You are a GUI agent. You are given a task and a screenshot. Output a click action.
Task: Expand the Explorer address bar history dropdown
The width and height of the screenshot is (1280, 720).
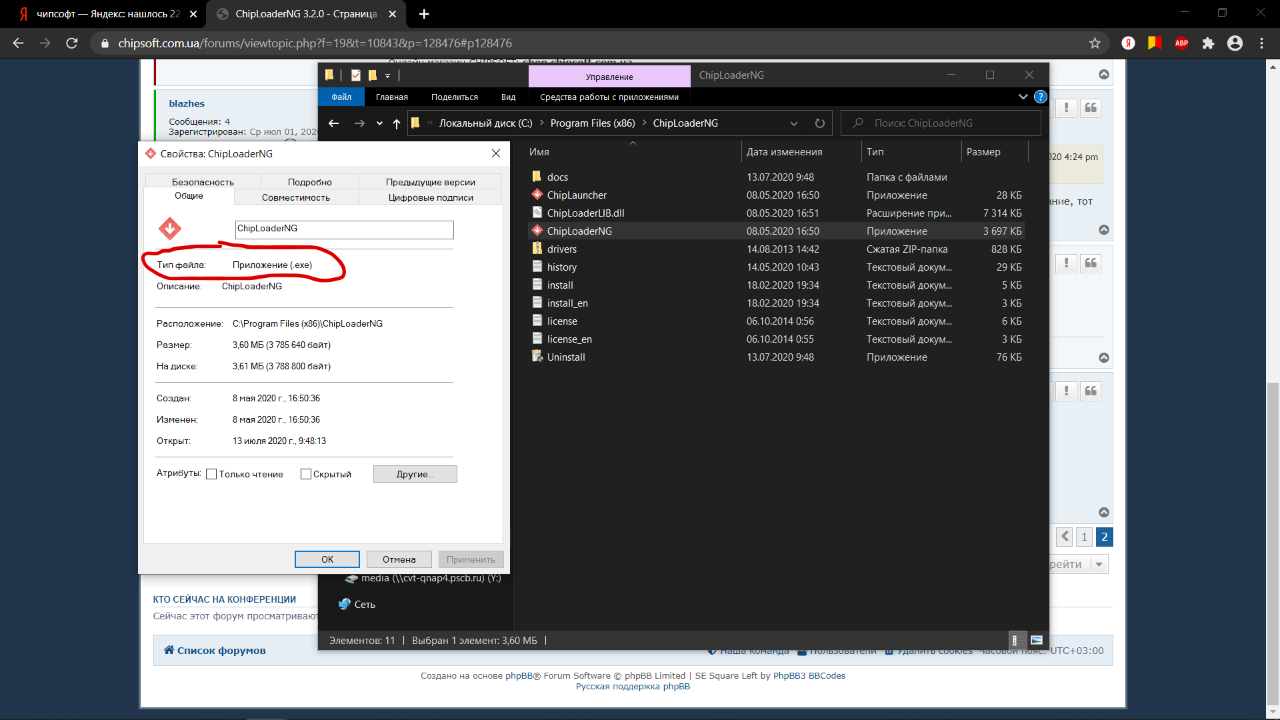(x=794, y=123)
